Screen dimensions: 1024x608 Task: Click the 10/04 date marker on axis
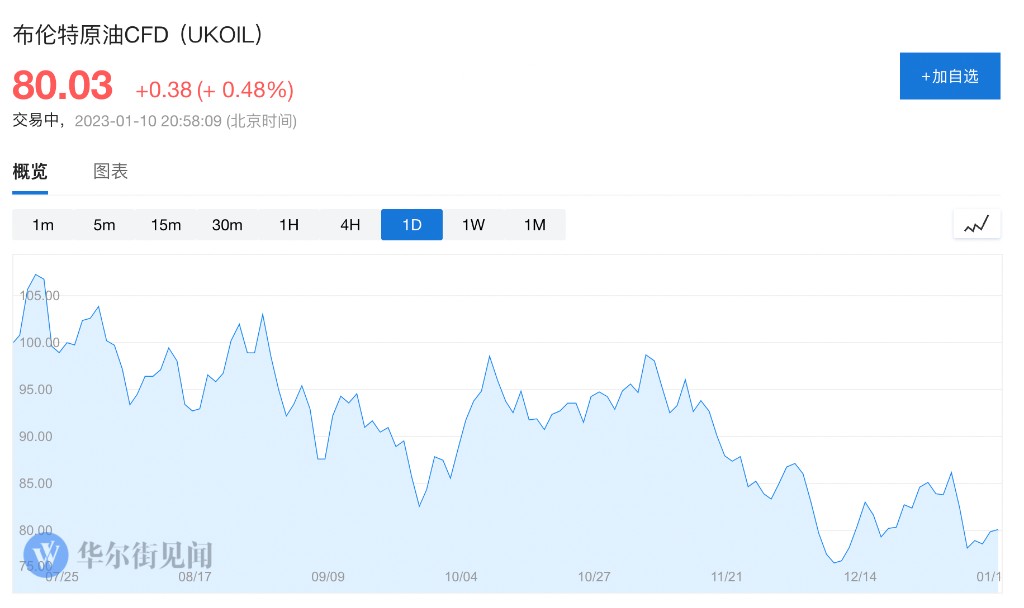461,577
